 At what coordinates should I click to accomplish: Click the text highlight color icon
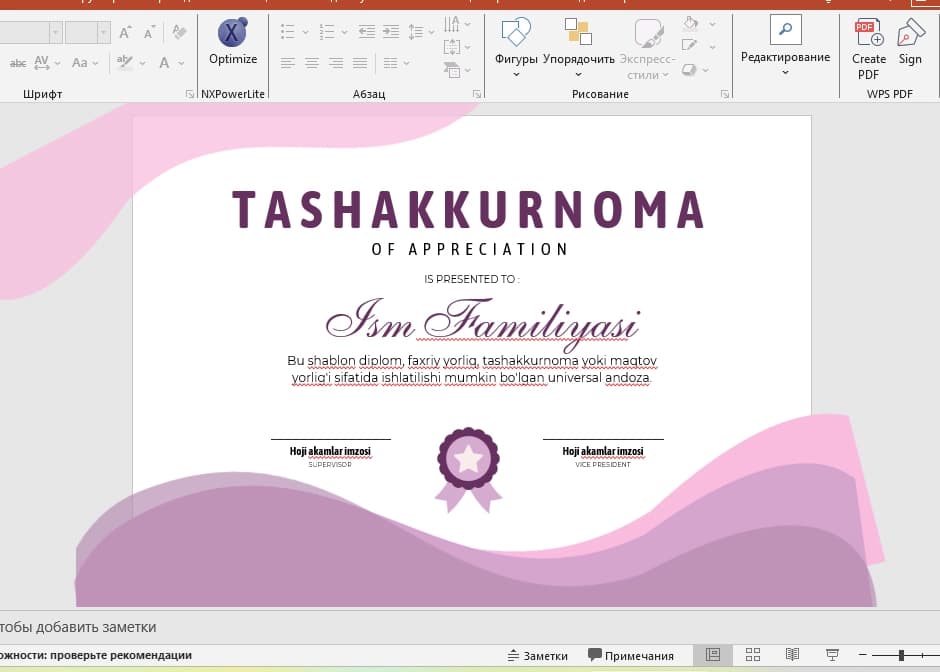tap(125, 62)
